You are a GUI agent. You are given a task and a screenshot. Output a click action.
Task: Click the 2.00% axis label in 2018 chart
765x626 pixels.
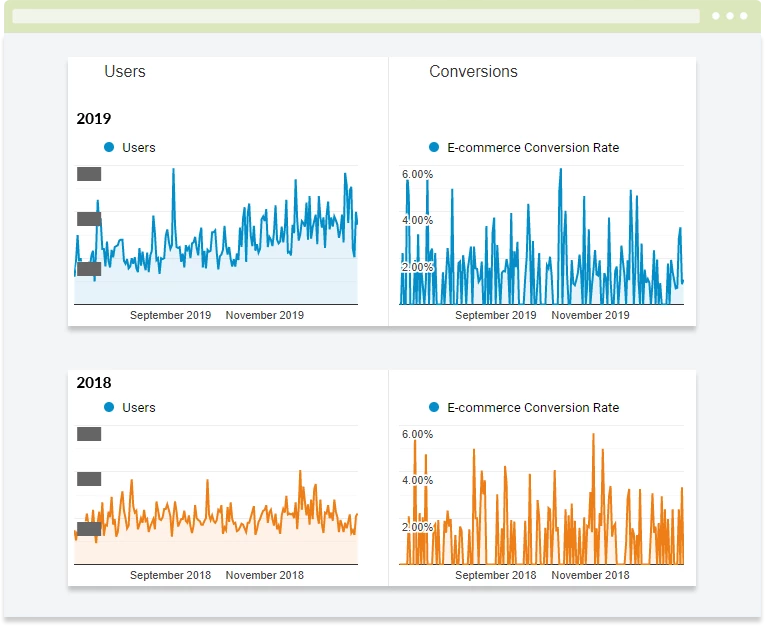[417, 527]
